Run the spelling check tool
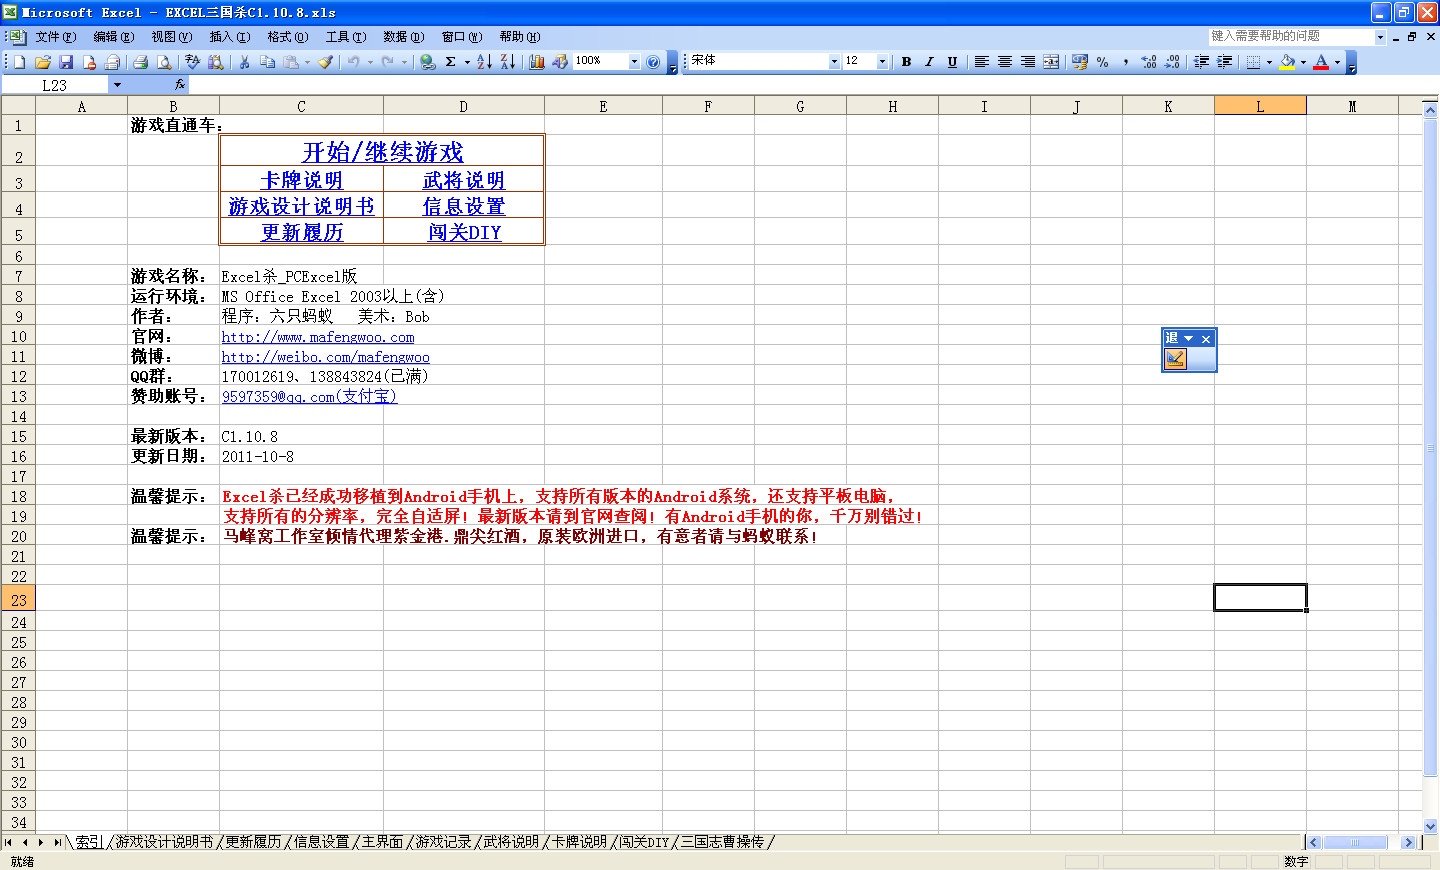The width and height of the screenshot is (1440, 870). tap(193, 62)
